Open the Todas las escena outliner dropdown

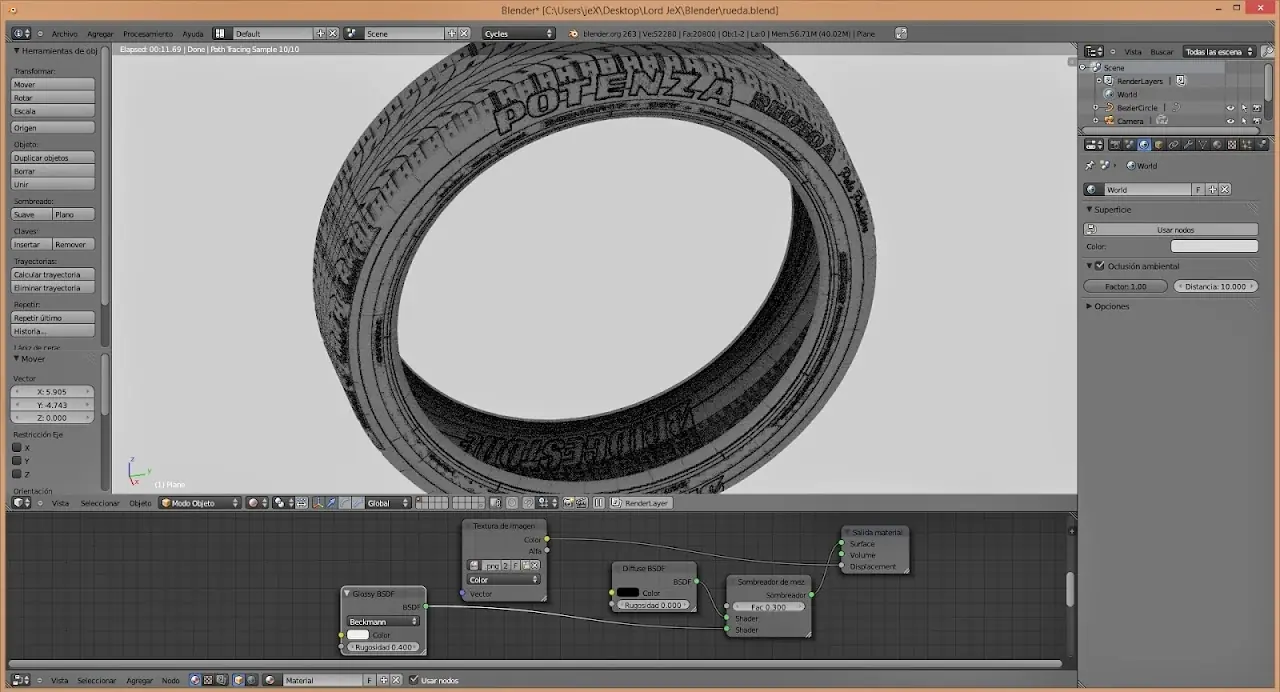[x=1217, y=51]
